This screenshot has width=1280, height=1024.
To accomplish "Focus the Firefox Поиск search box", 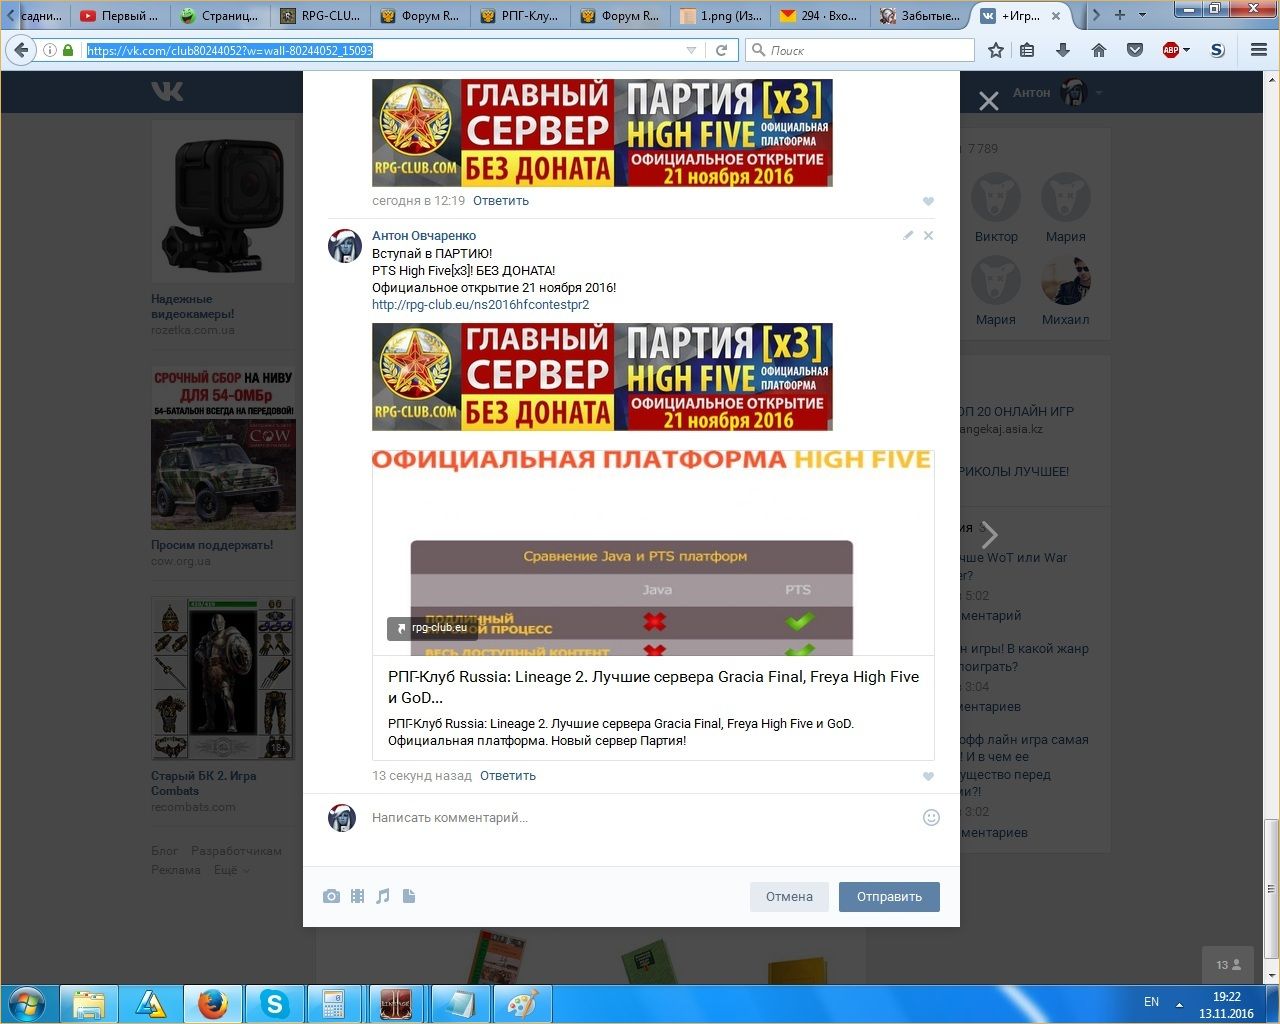I will coord(860,50).
